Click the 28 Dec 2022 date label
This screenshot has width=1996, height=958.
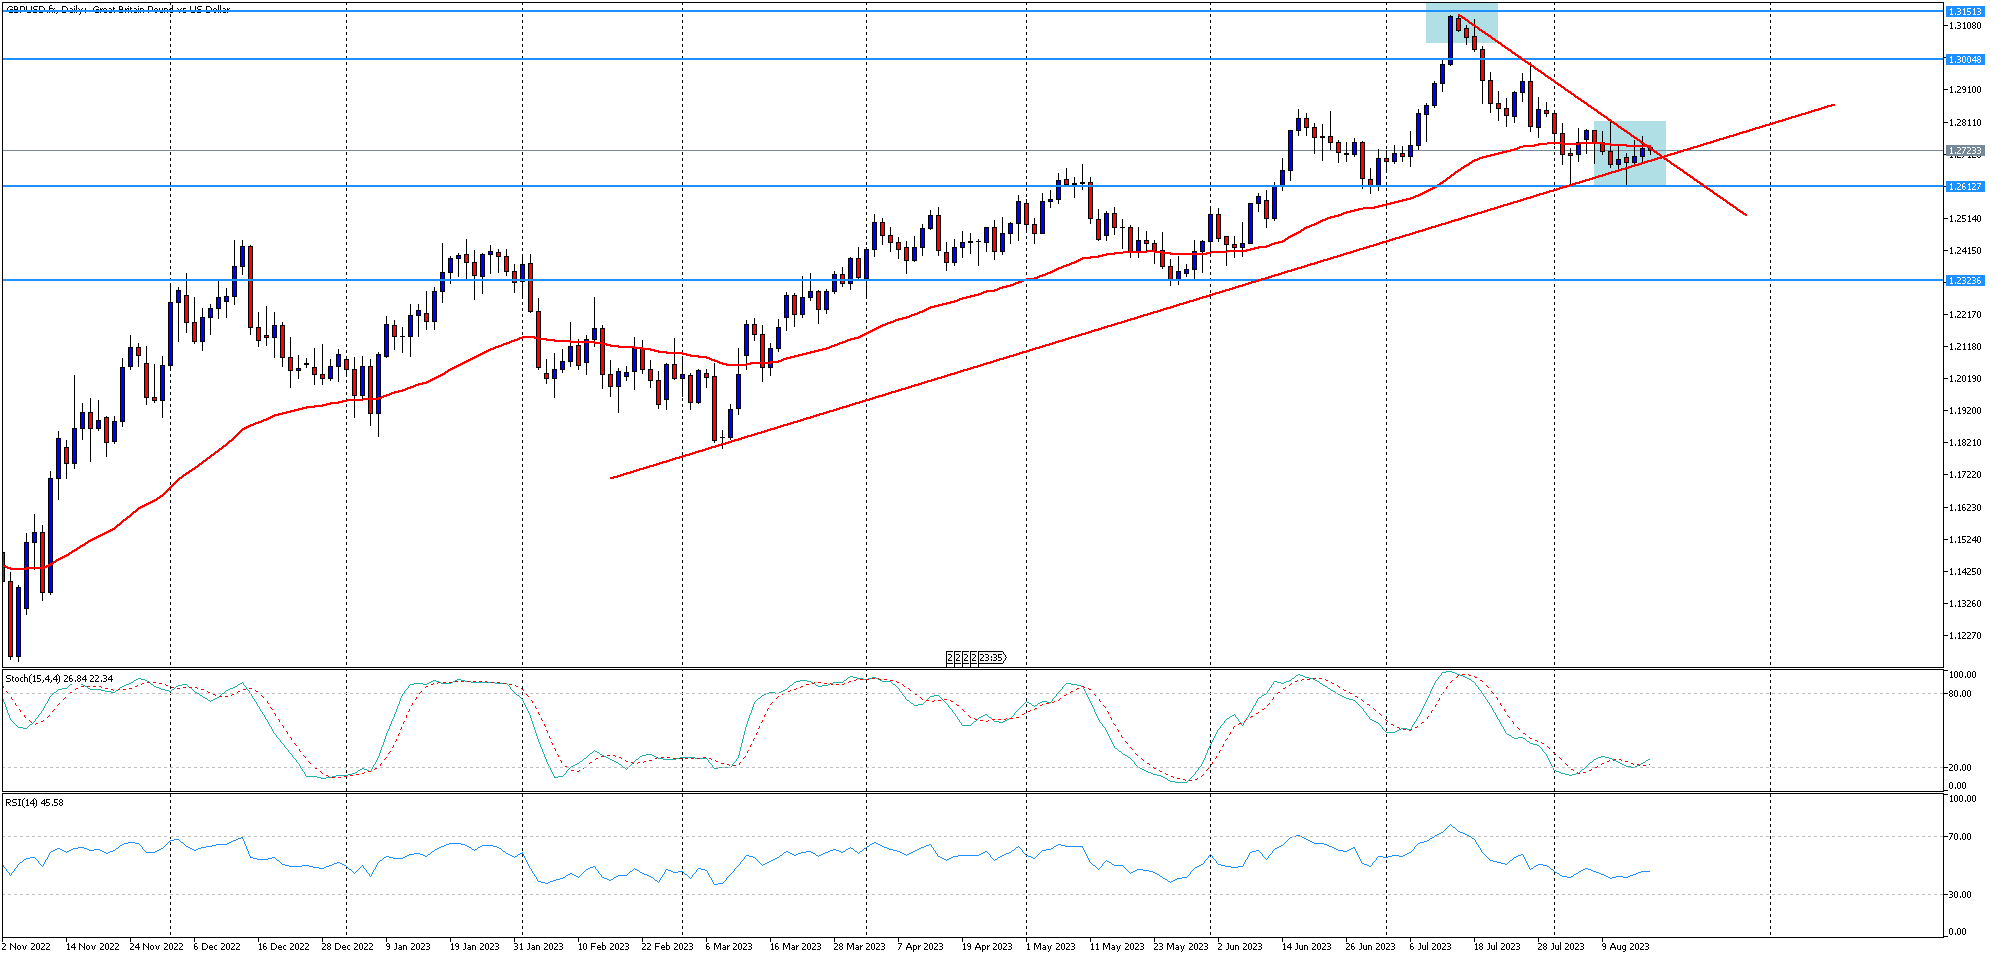(347, 947)
